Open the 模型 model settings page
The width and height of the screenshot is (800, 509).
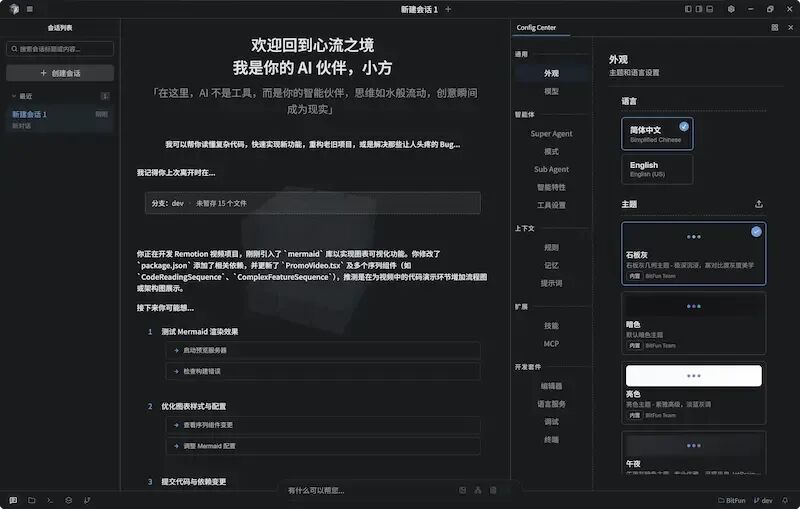click(552, 91)
